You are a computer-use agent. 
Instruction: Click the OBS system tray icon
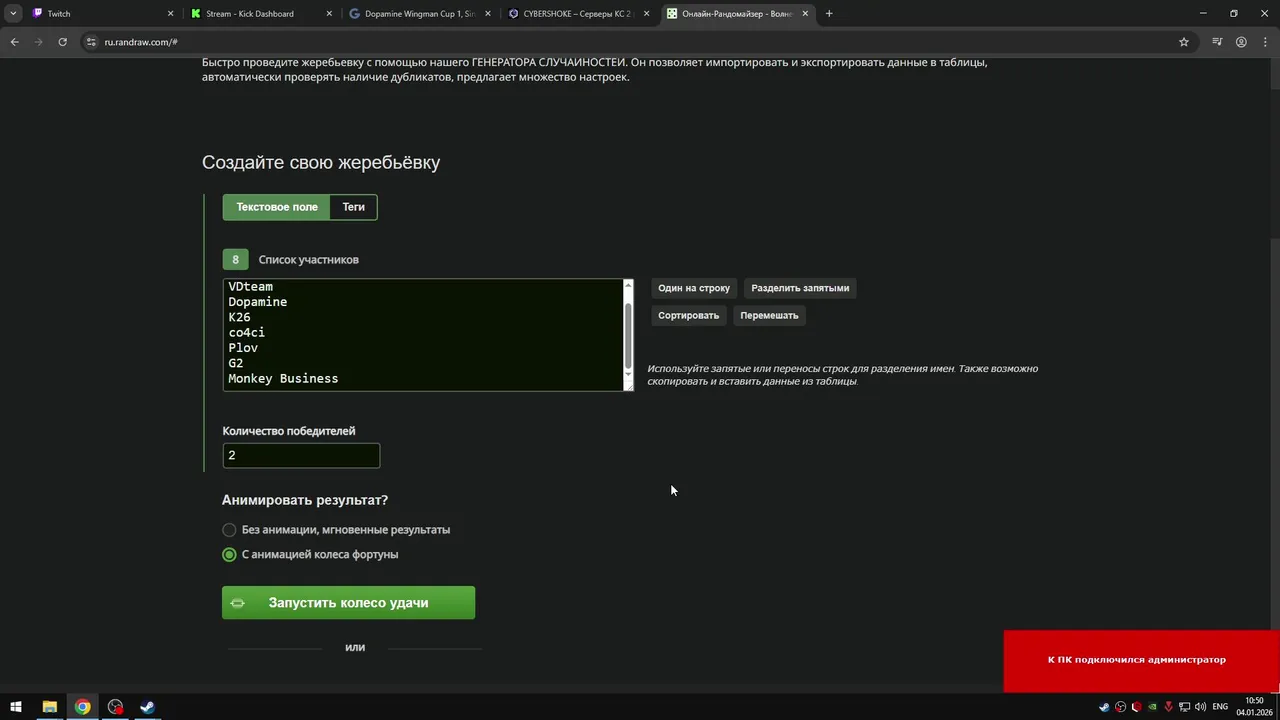pyautogui.click(x=1120, y=707)
